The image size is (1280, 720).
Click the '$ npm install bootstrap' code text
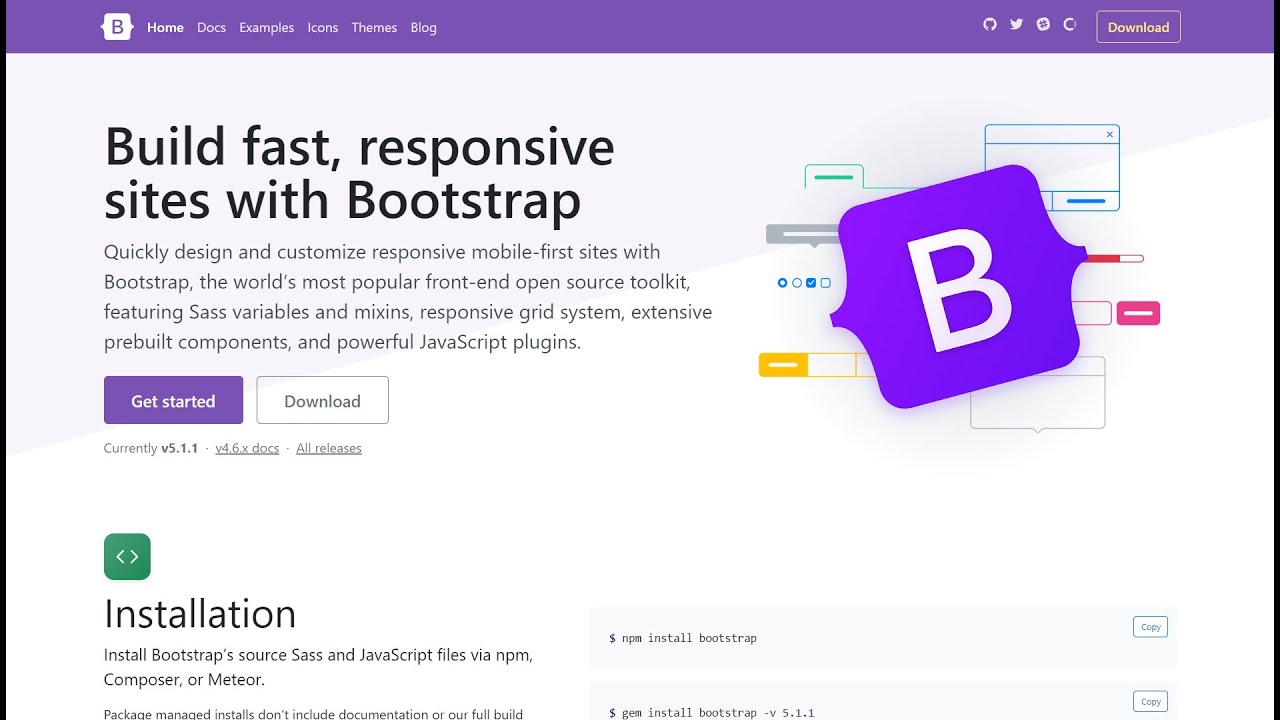point(683,638)
